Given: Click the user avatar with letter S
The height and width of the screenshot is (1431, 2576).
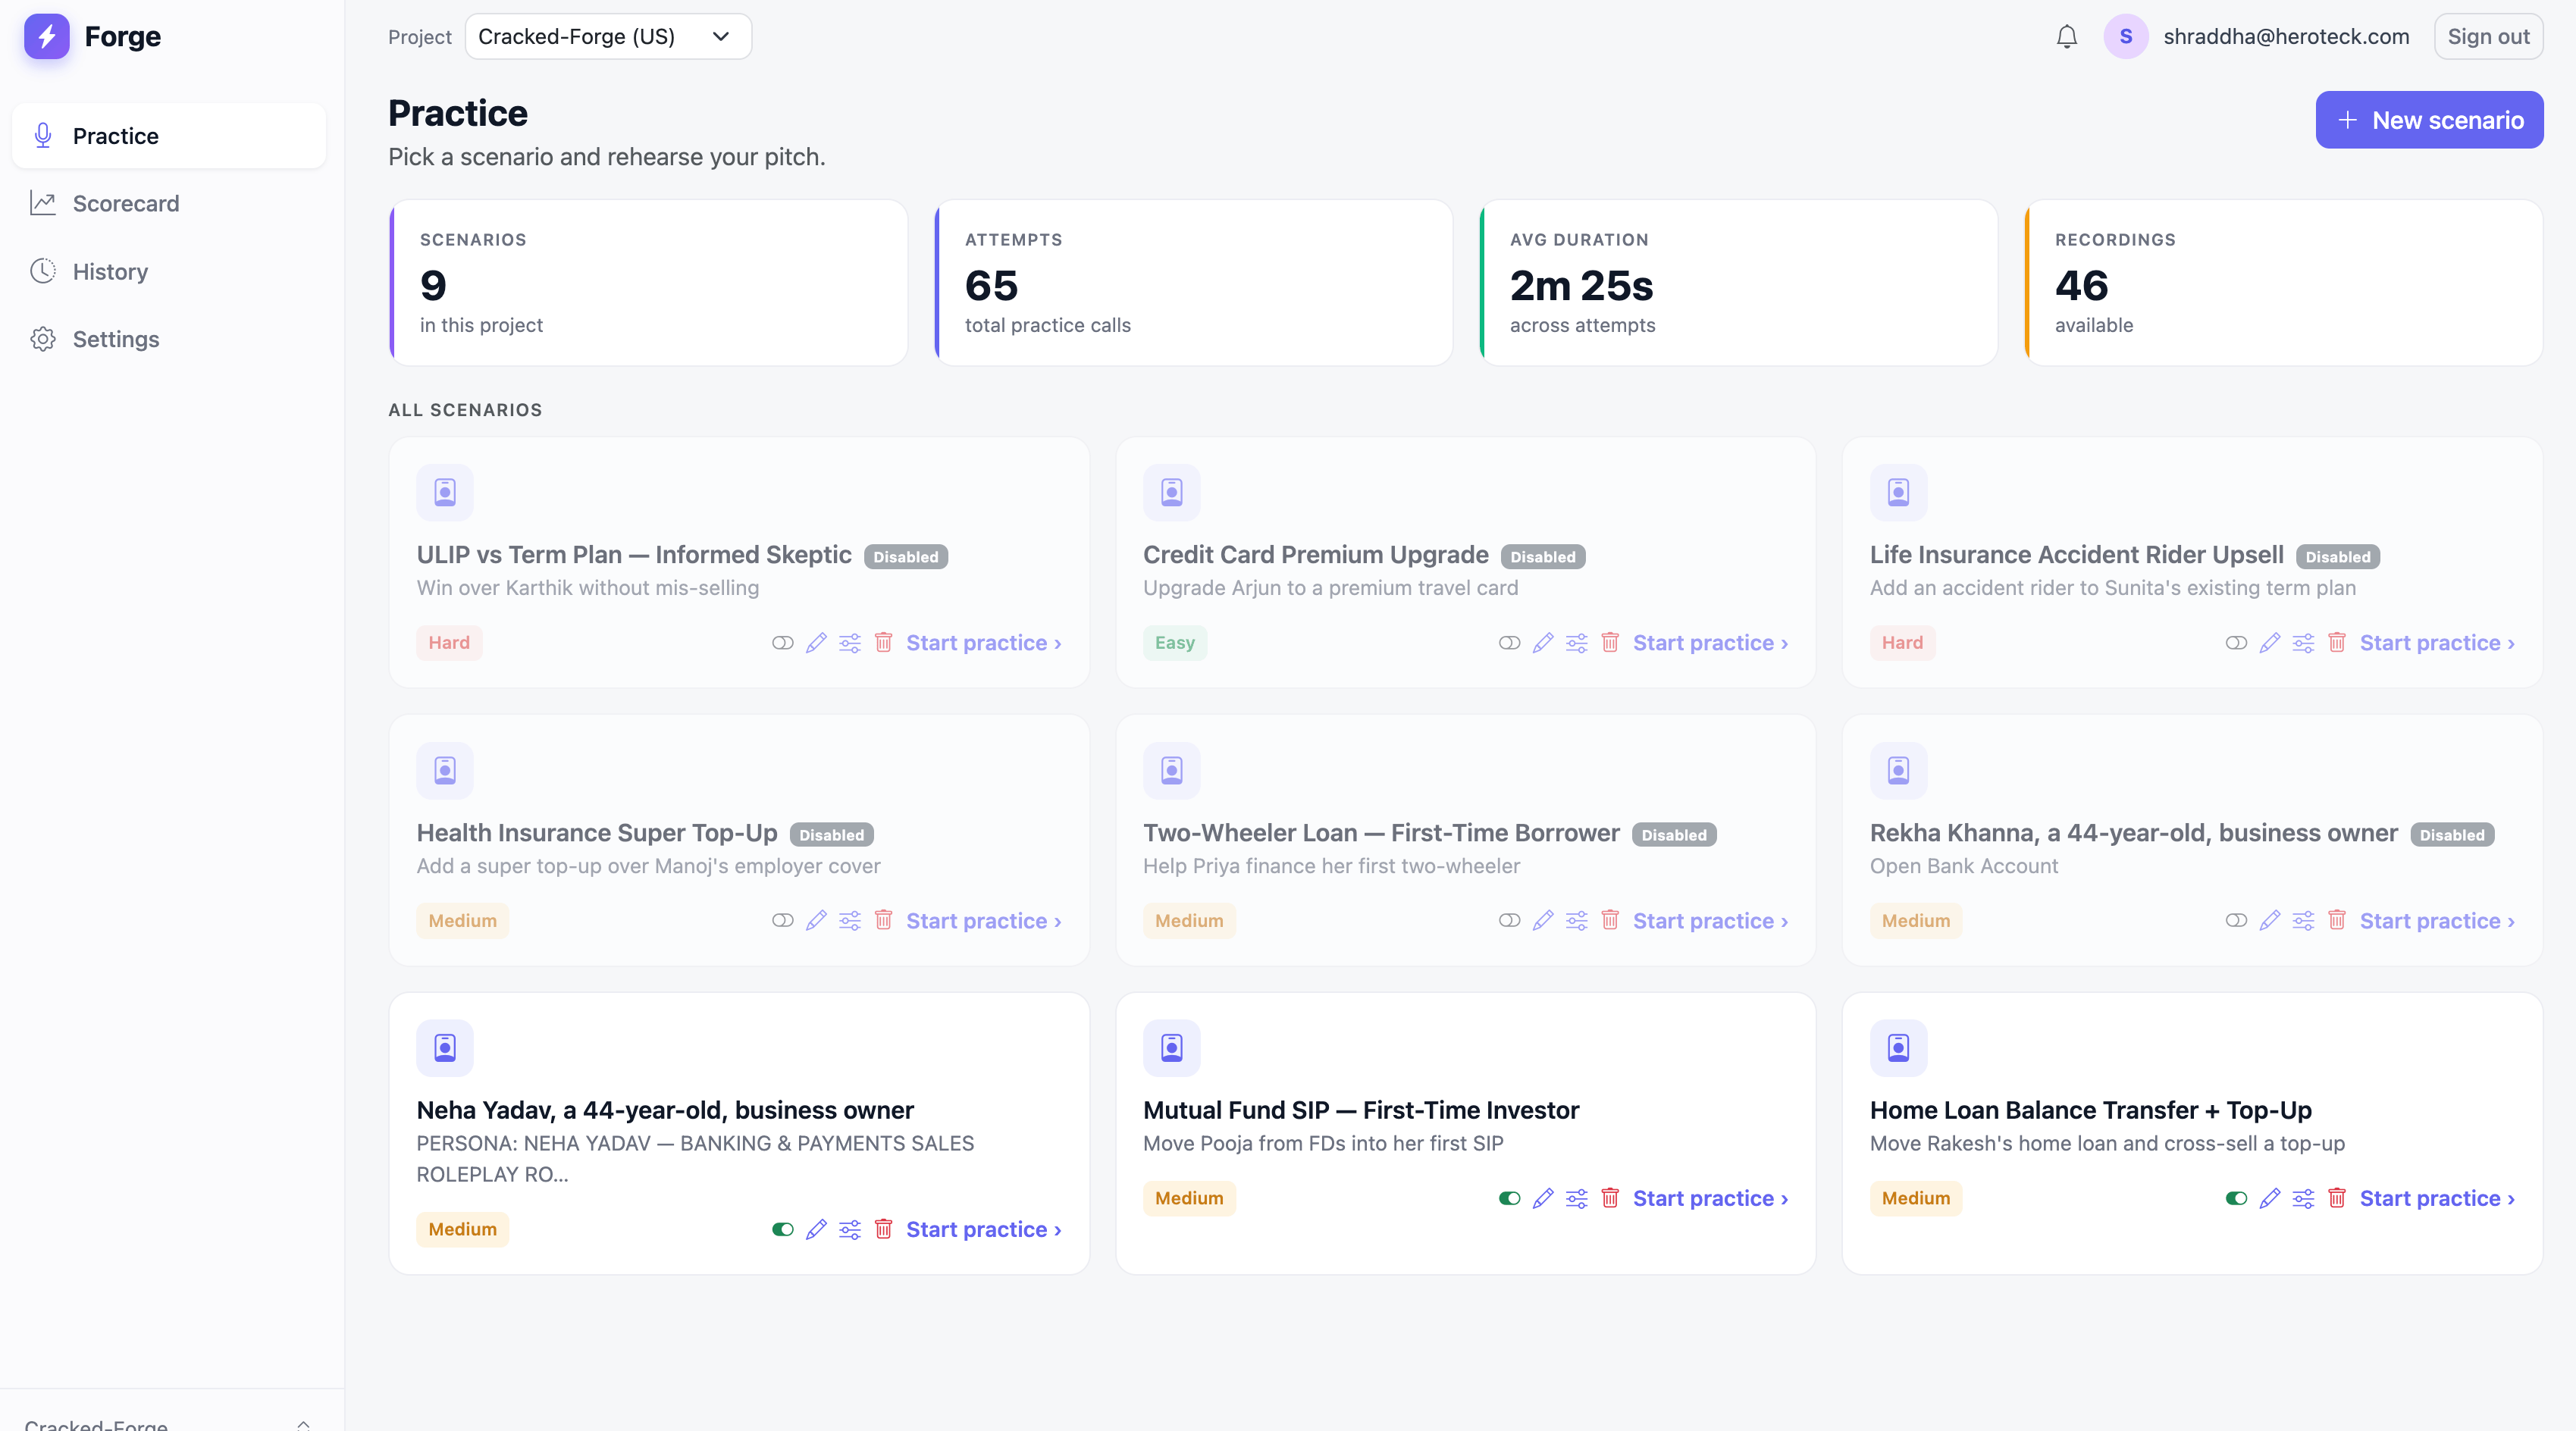Looking at the screenshot, I should [x=2125, y=37].
